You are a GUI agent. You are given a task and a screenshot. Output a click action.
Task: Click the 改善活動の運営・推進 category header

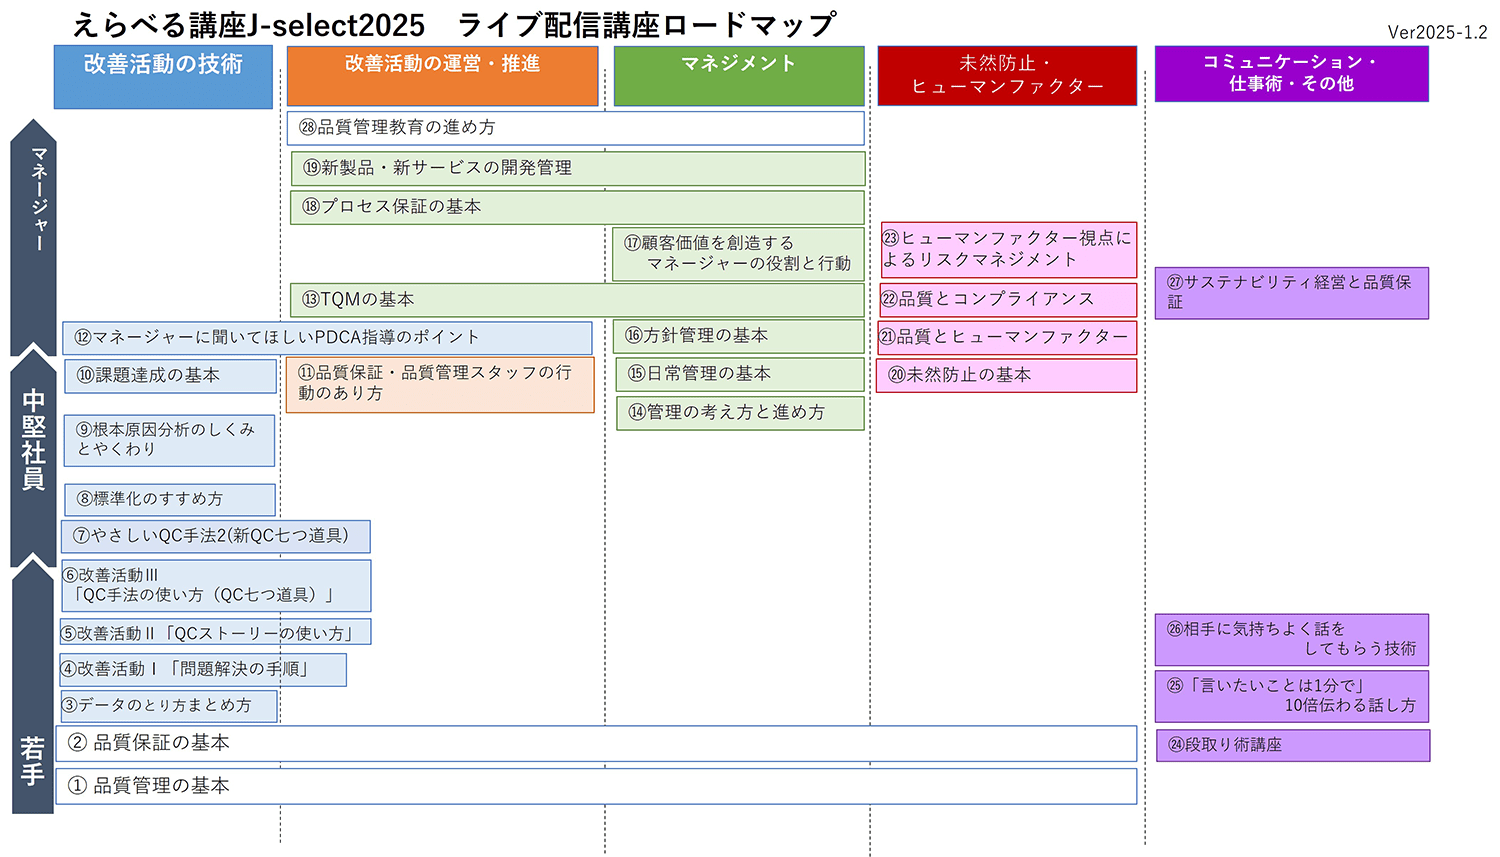point(442,76)
